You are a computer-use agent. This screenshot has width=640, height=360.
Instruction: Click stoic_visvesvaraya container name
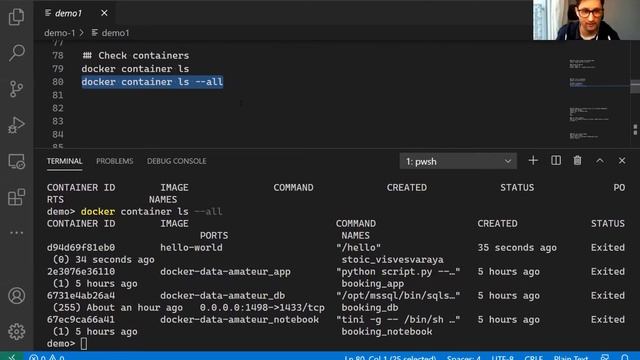pyautogui.click(x=392, y=260)
